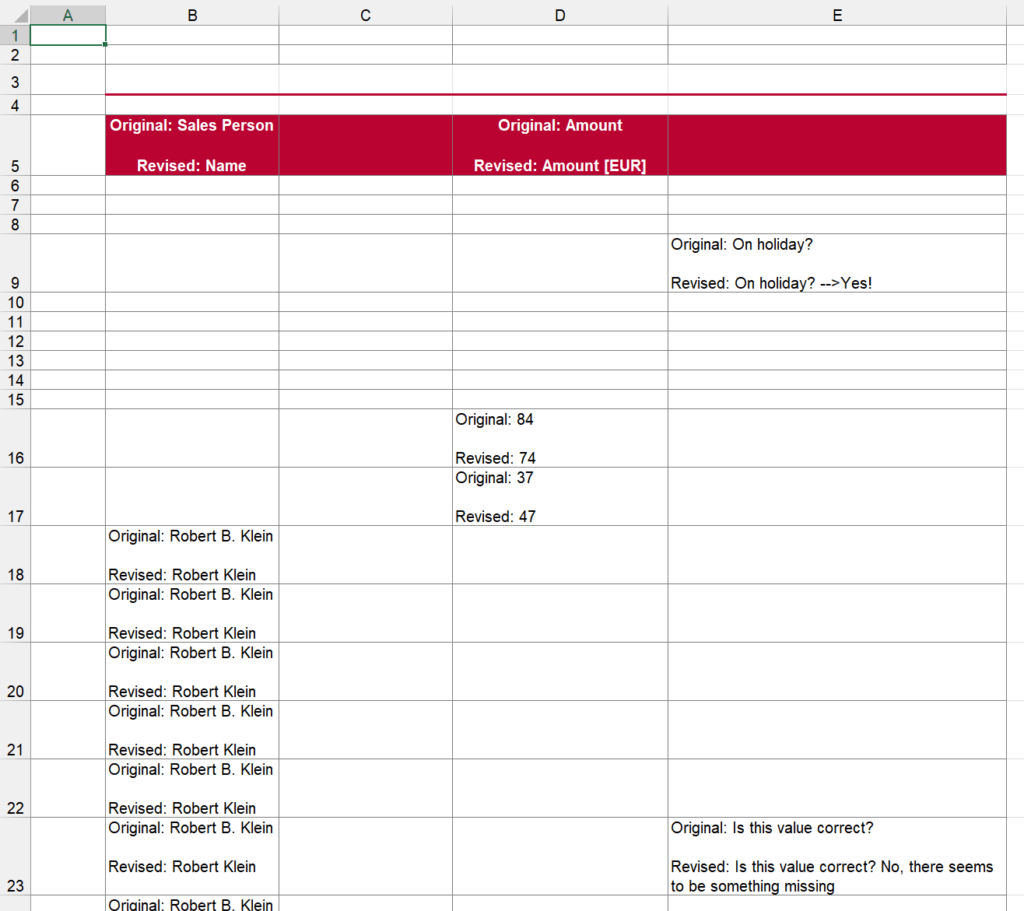
Task: Select the 'Amount [EUR]' header cell
Action: tap(559, 145)
